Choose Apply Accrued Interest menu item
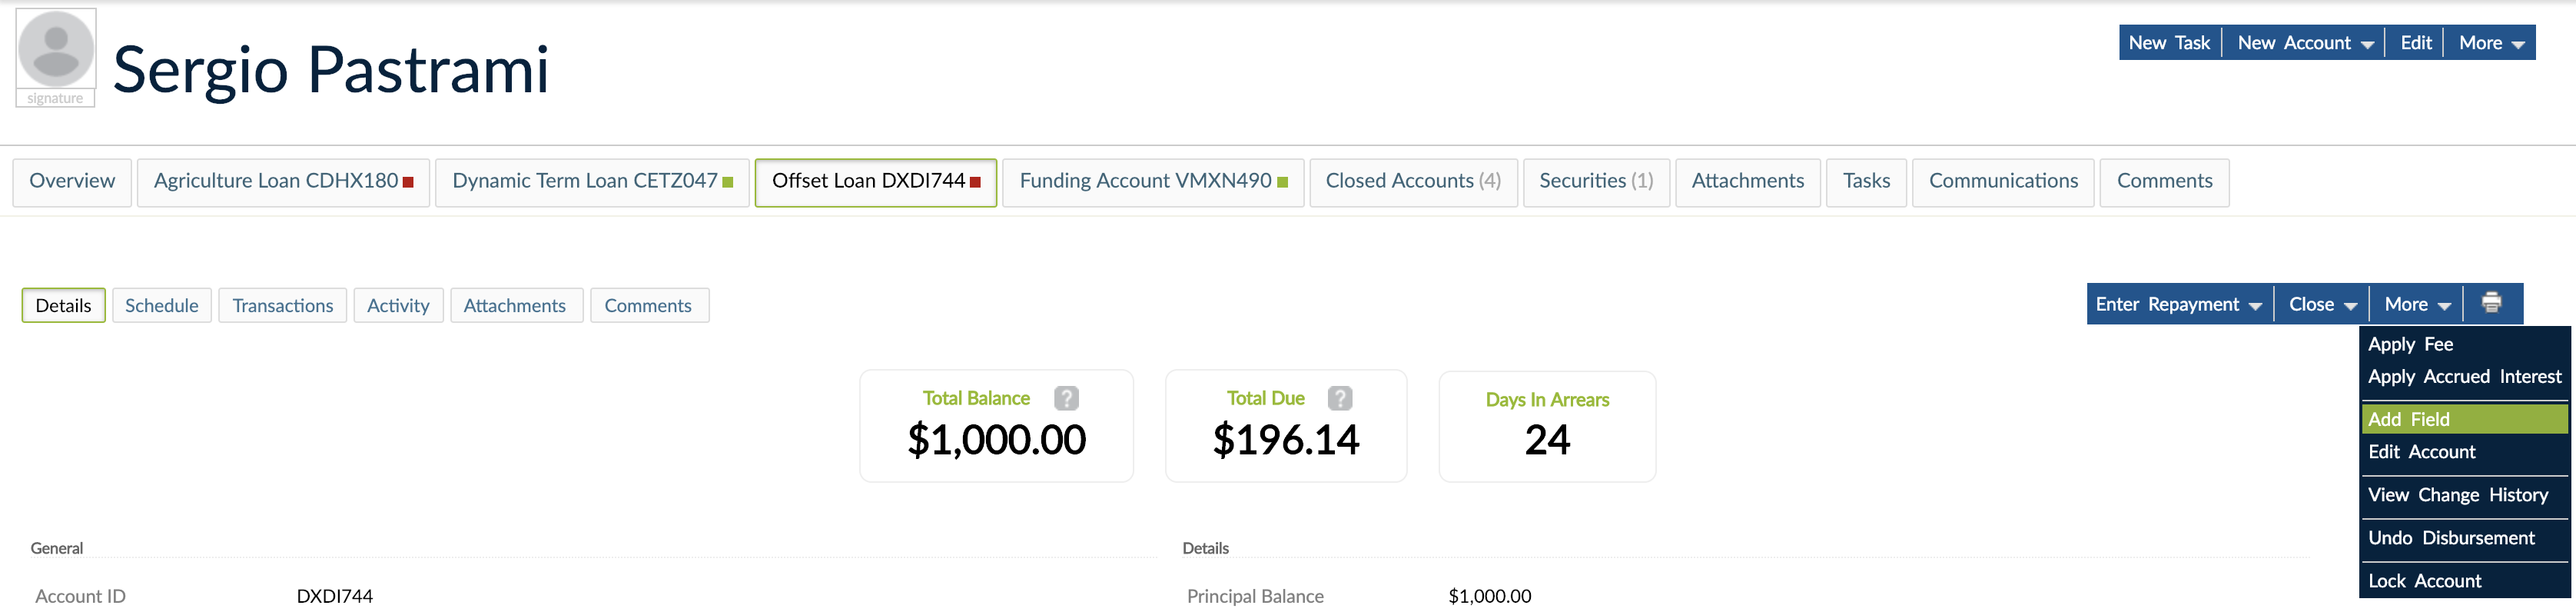The height and width of the screenshot is (612, 2576). click(x=2463, y=377)
